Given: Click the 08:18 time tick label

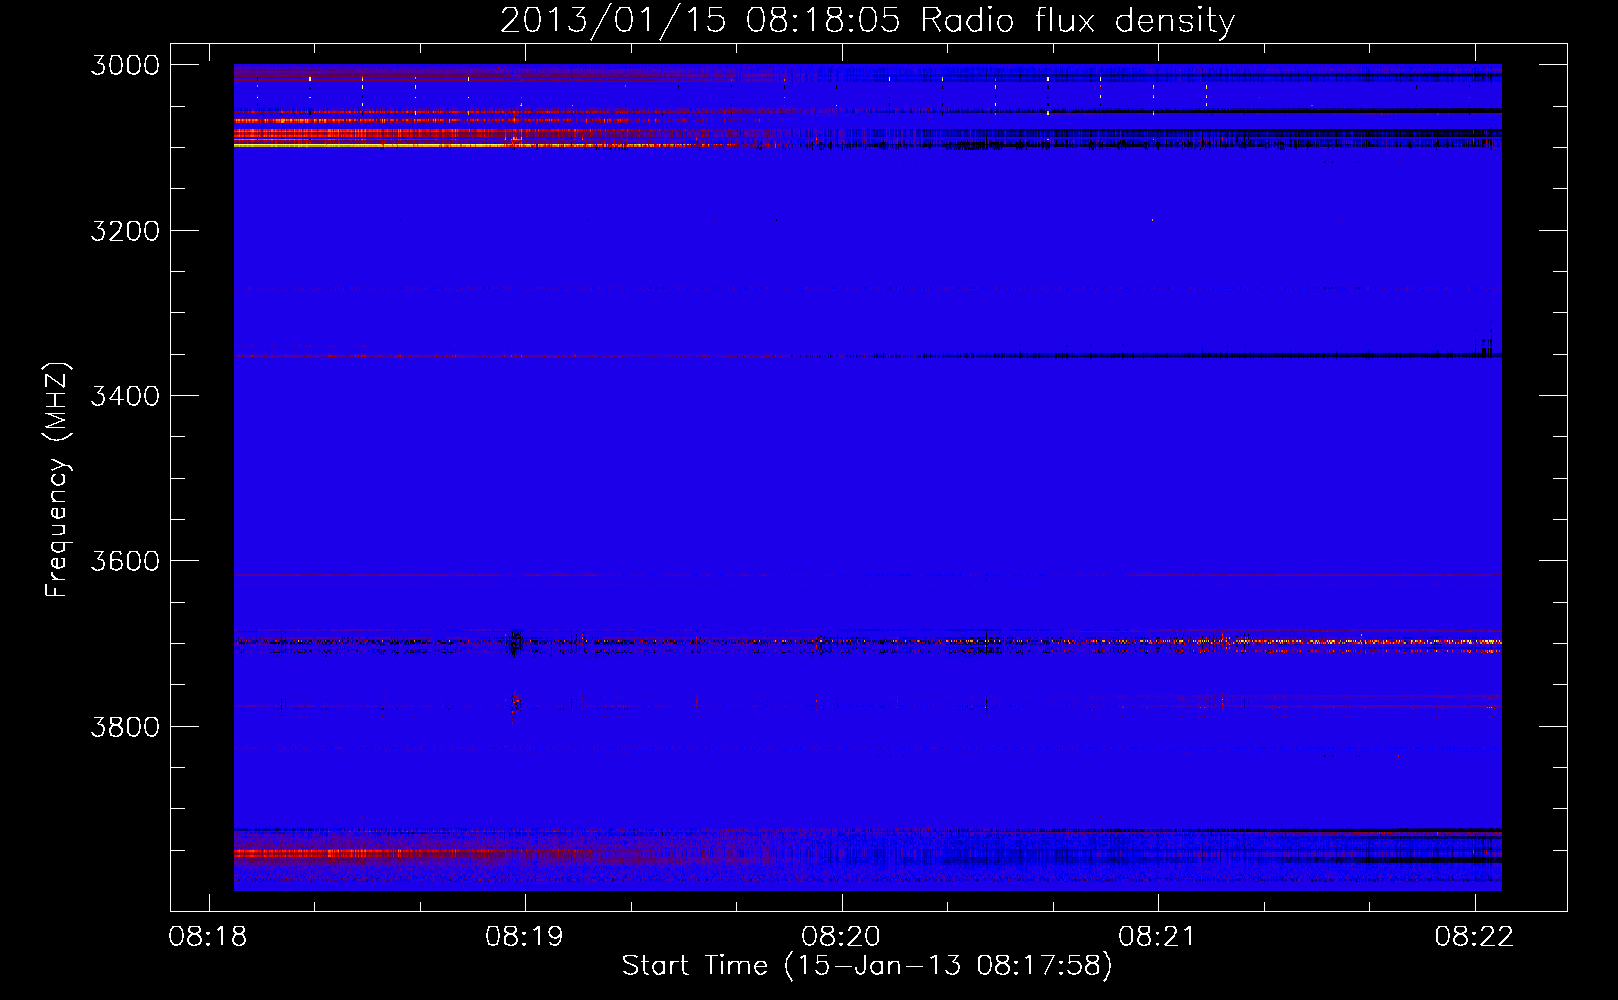Looking at the screenshot, I should 208,937.
